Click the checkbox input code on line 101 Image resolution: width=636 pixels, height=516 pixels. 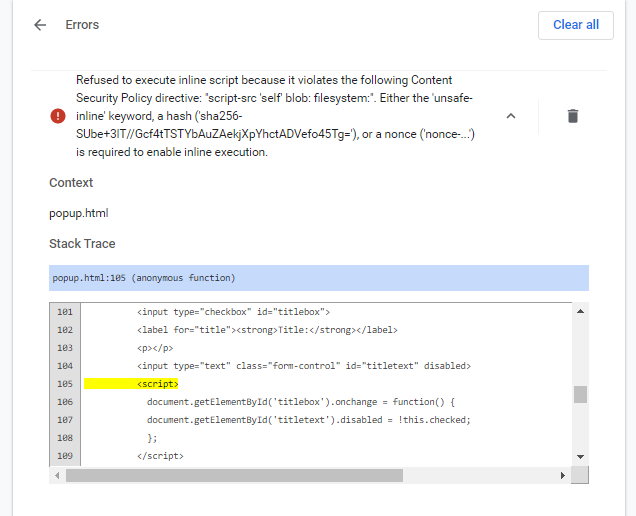234,312
